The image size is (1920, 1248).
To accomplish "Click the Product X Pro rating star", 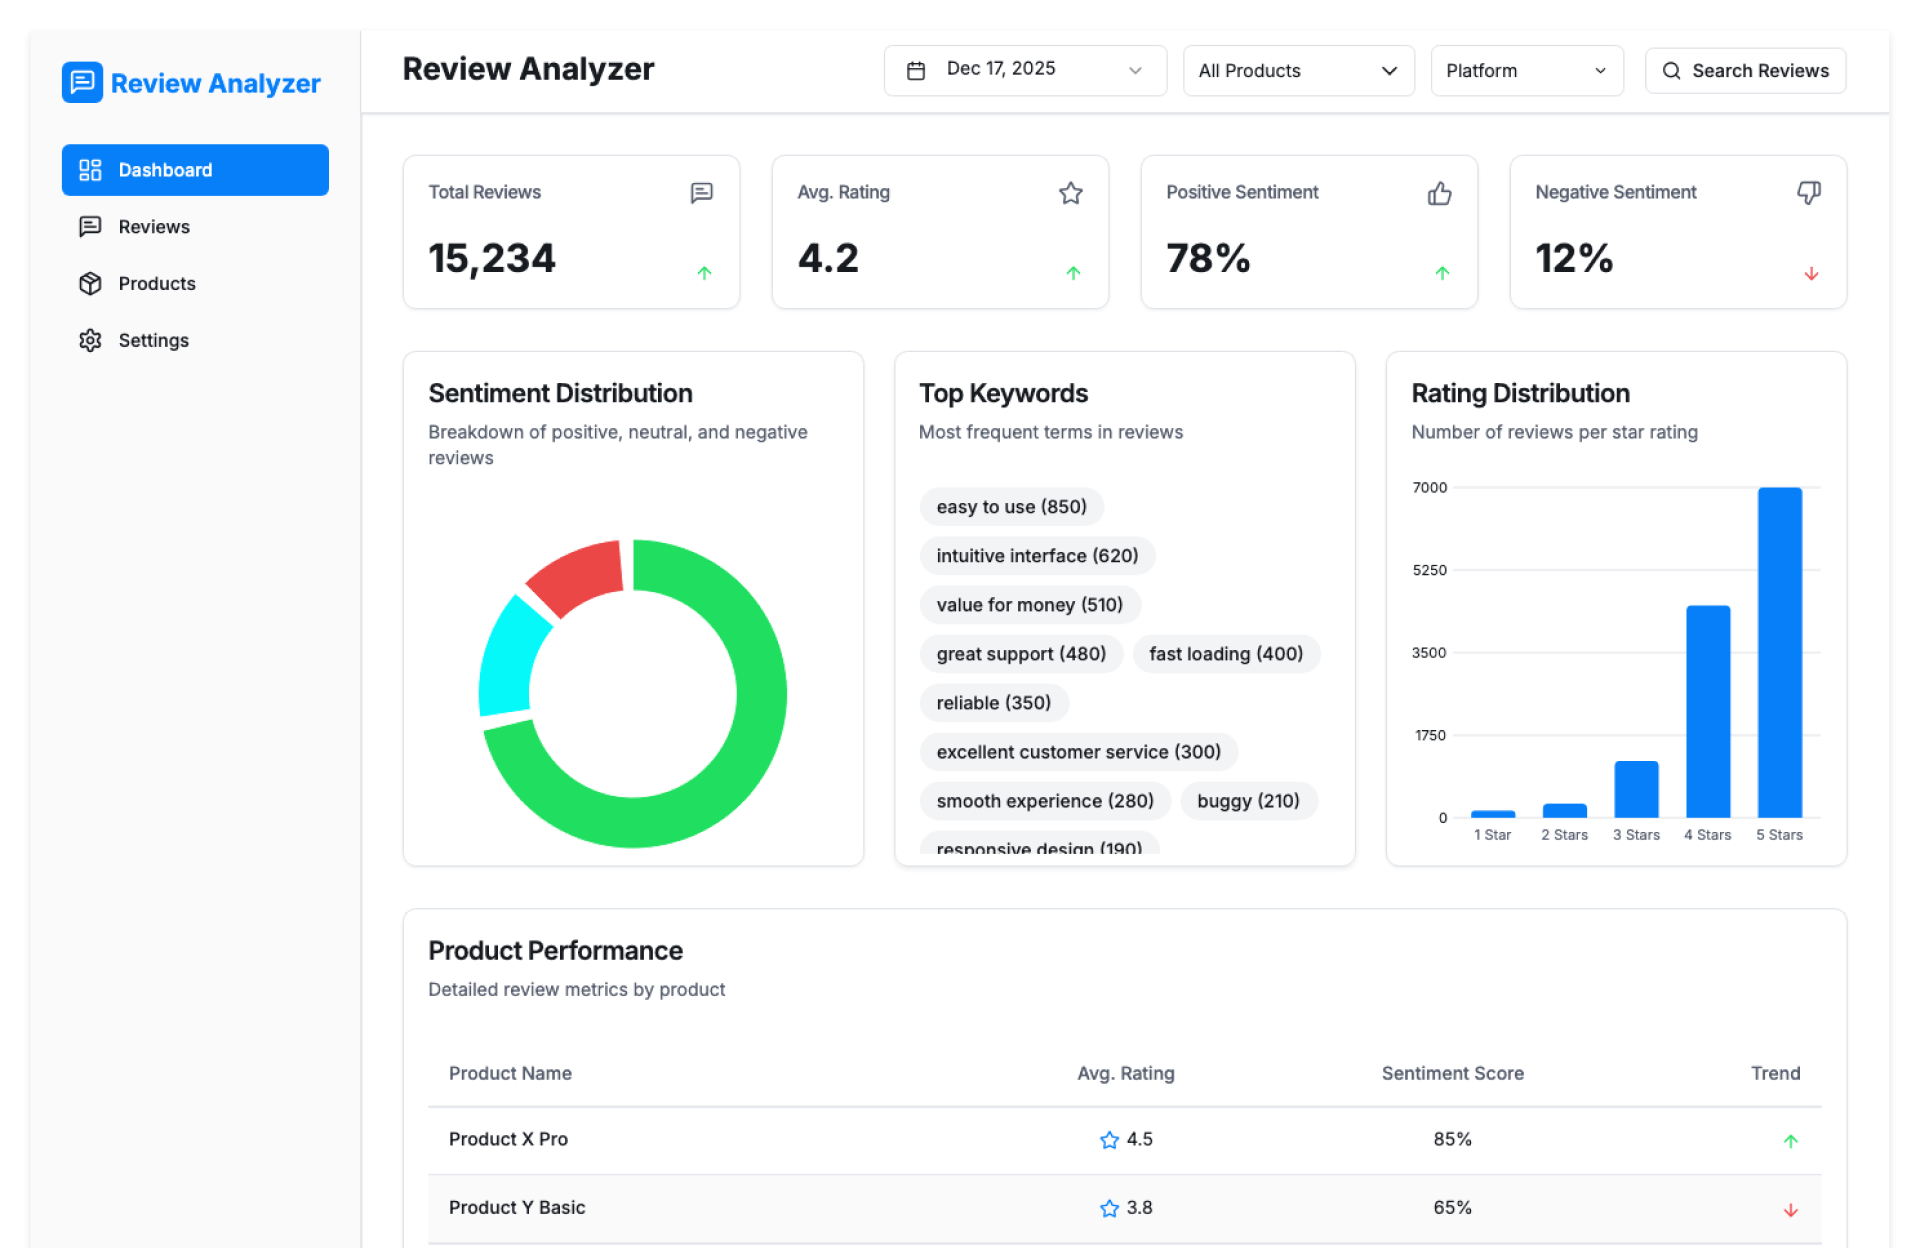I will pos(1109,1140).
